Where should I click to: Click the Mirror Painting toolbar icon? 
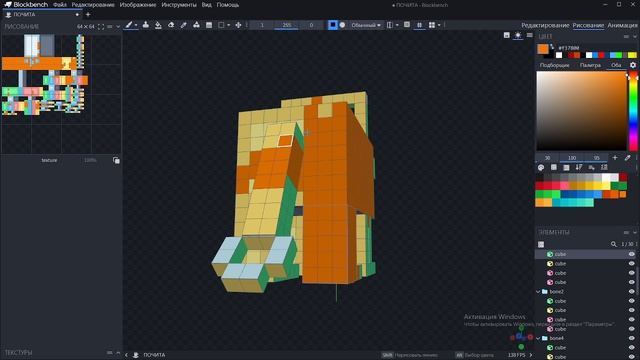pos(390,25)
